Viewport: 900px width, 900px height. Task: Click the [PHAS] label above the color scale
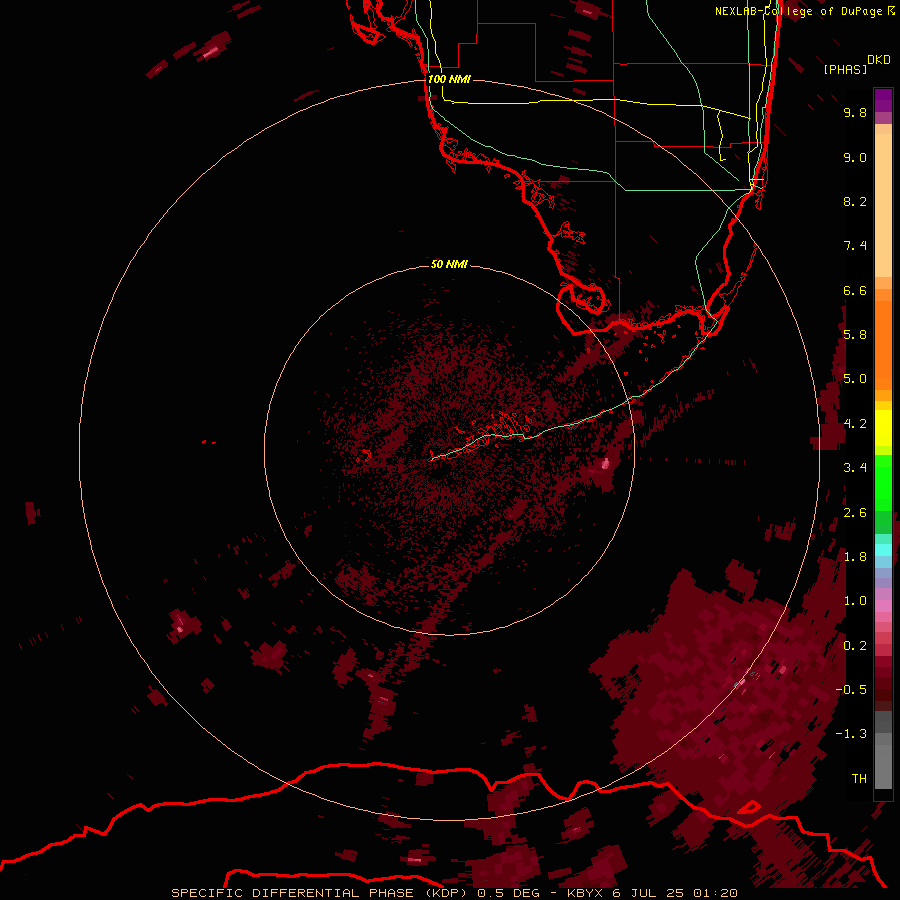pos(845,69)
